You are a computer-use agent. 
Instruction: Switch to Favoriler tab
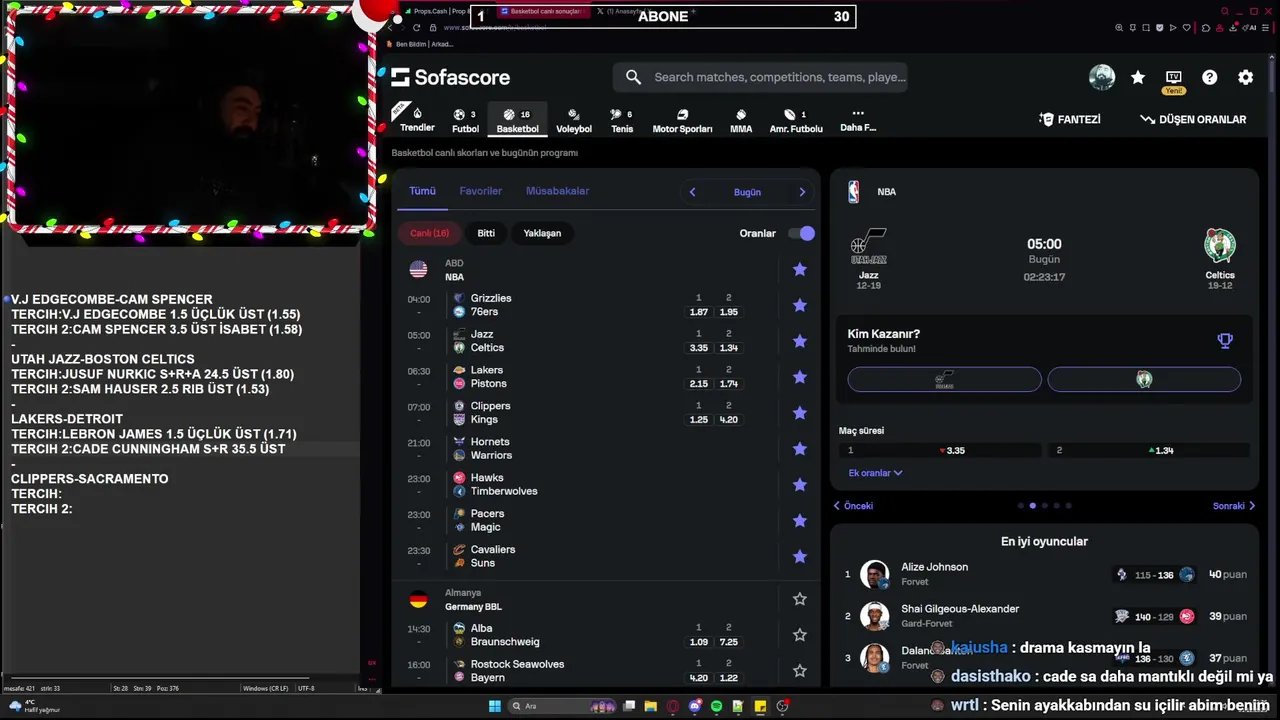[481, 191]
